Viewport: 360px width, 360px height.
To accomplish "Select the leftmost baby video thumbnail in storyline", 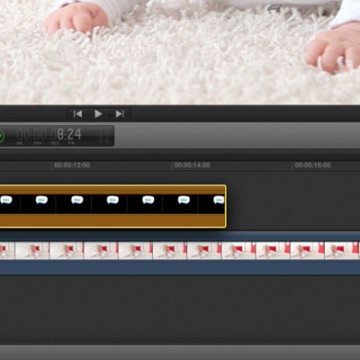I will click(x=7, y=251).
